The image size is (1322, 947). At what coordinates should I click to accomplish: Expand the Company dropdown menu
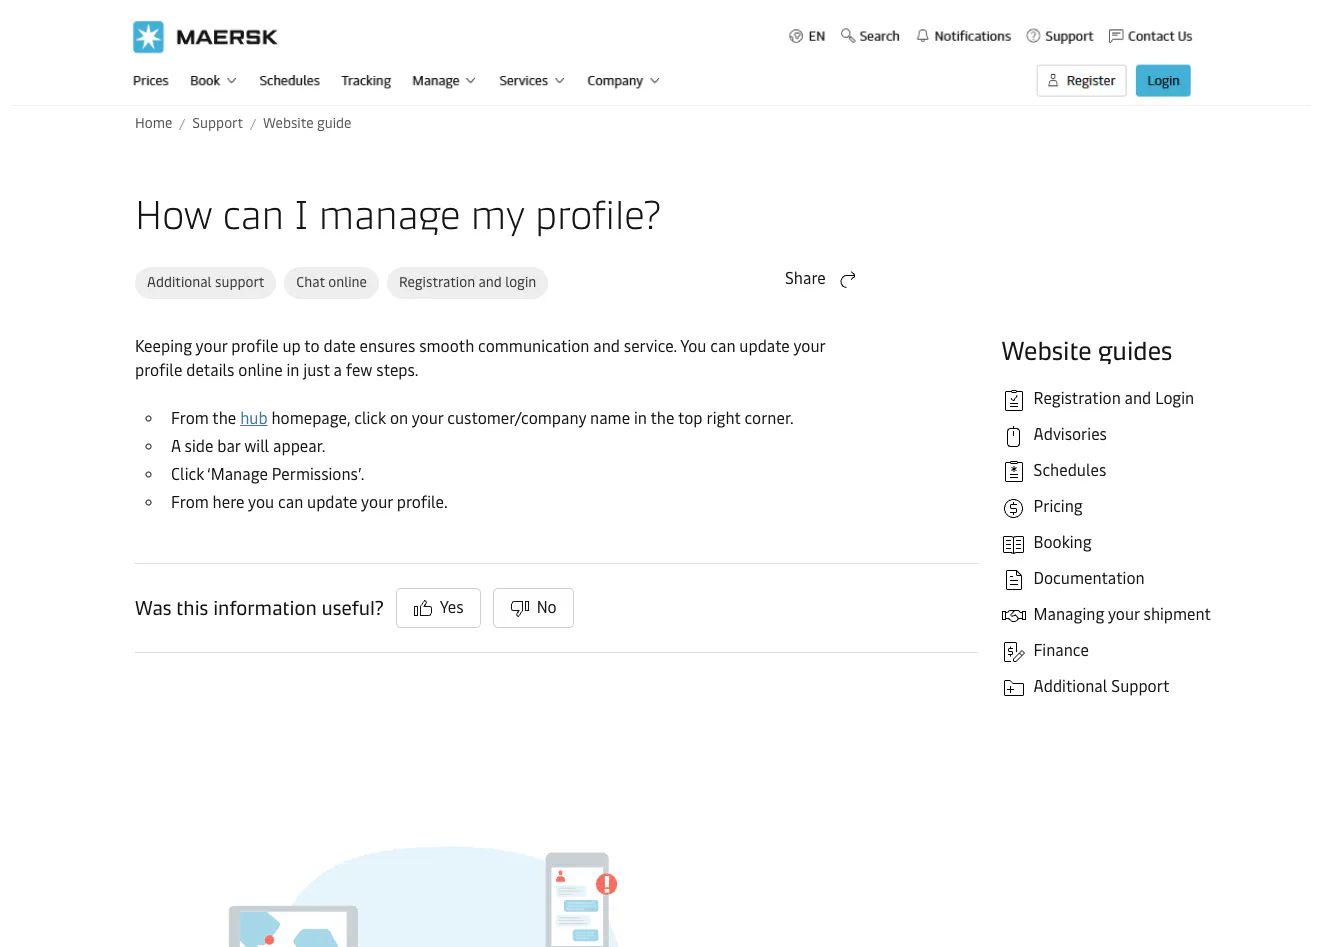click(623, 81)
